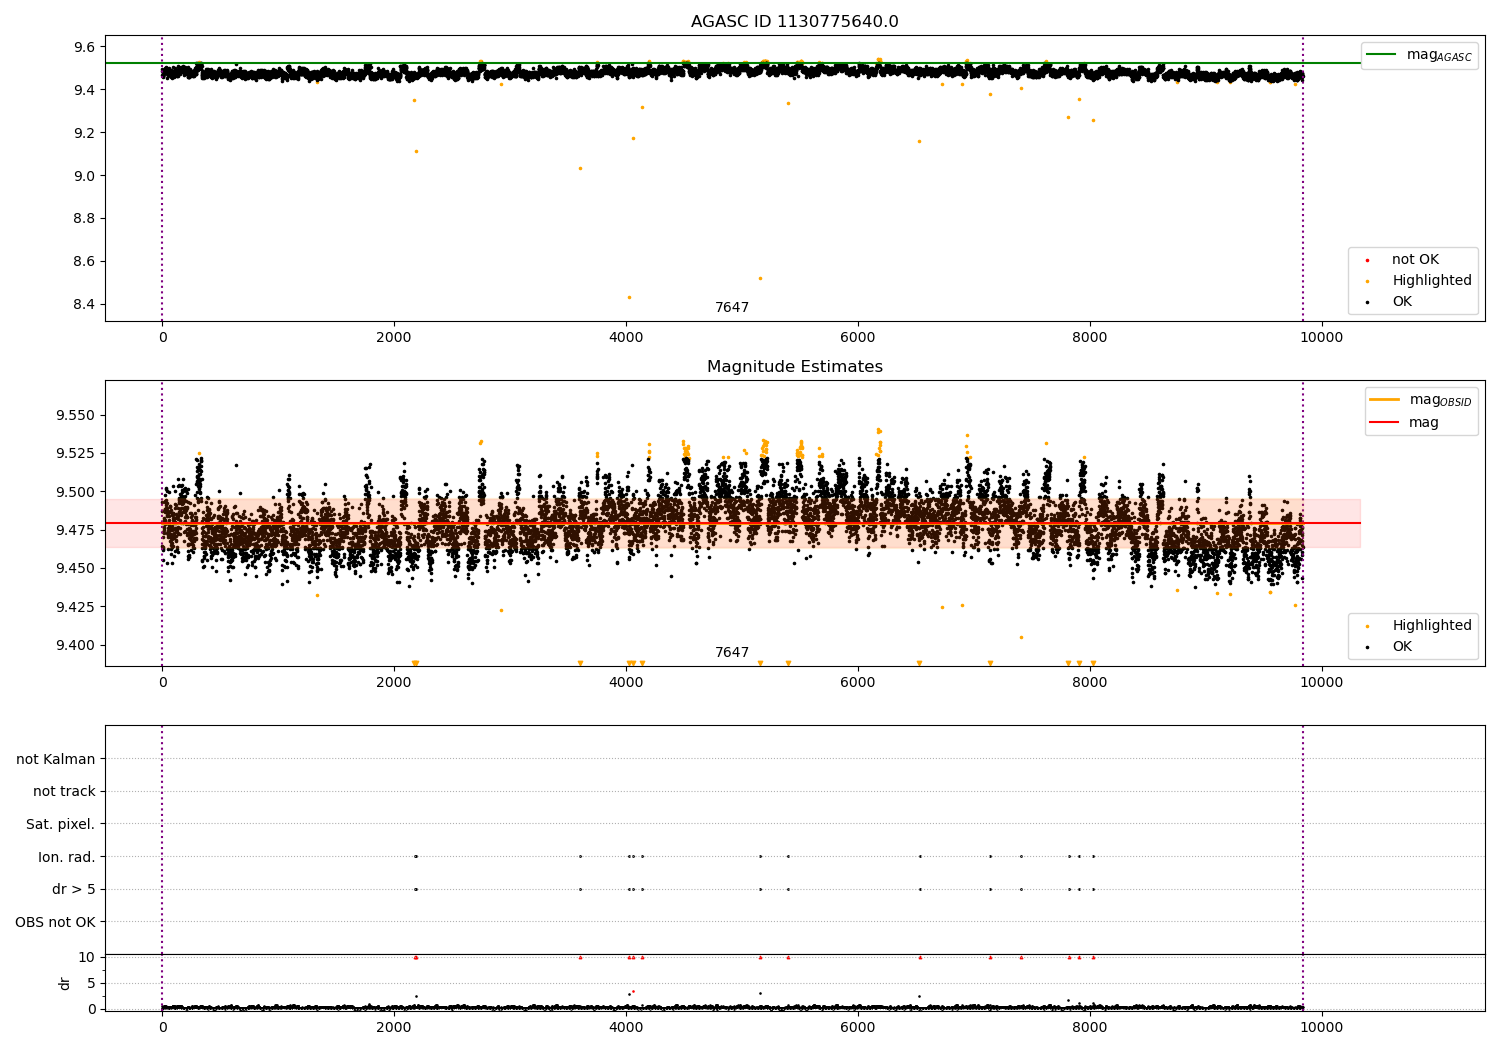Click the 9.550 y-axis tick label
Viewport: 1500px width, 1050px height.
(x=77, y=415)
